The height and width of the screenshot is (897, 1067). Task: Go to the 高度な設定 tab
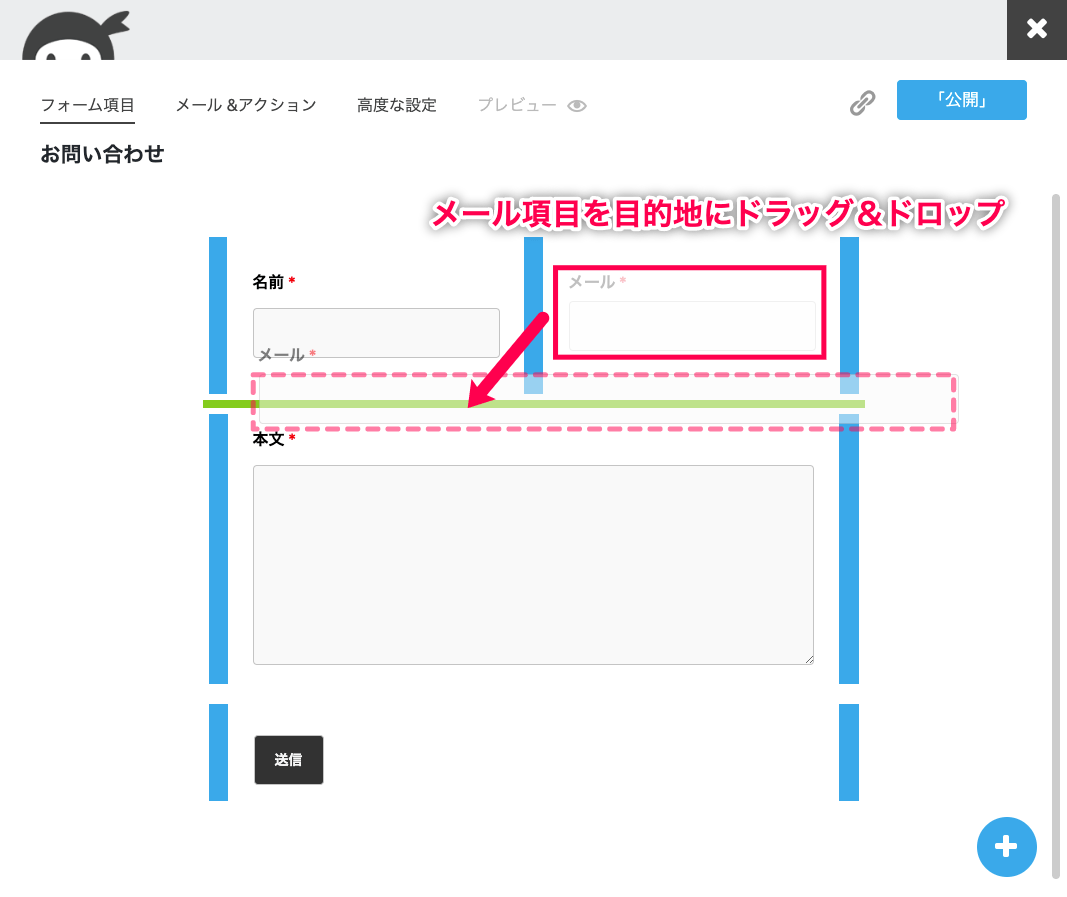396,105
